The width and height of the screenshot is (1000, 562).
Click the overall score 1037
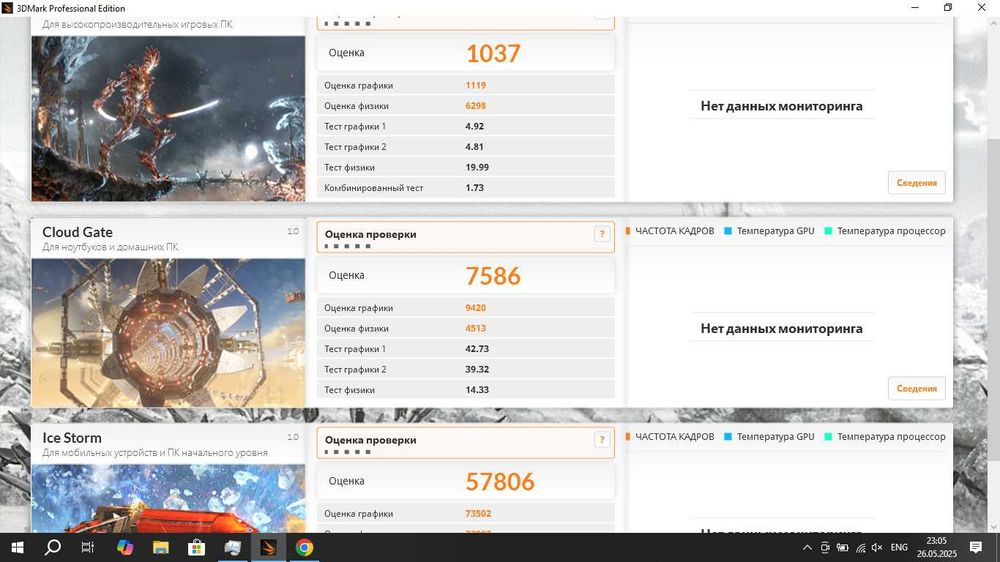pos(493,53)
